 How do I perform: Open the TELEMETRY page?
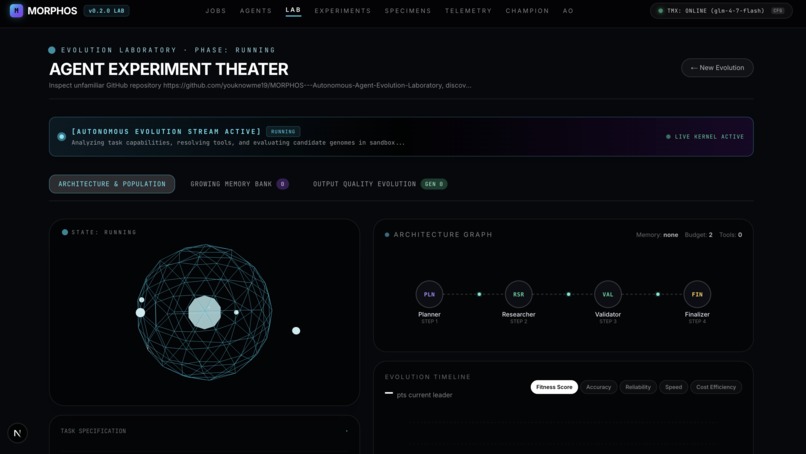[x=468, y=11]
